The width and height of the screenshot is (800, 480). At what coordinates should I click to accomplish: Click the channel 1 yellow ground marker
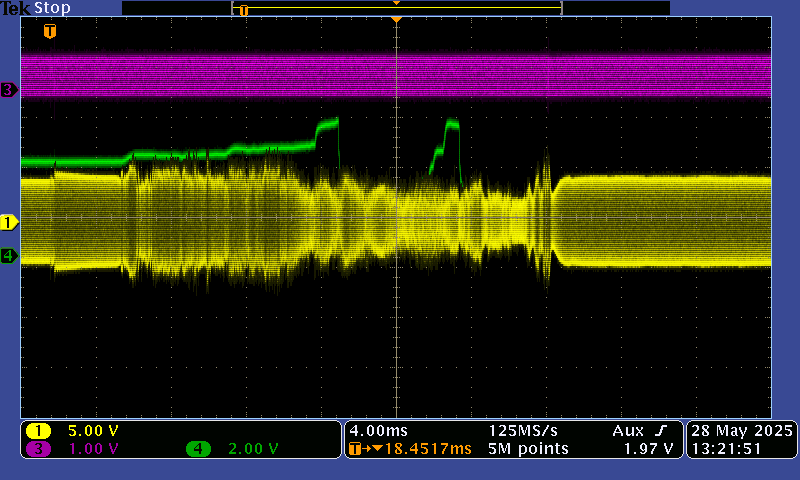click(9, 221)
